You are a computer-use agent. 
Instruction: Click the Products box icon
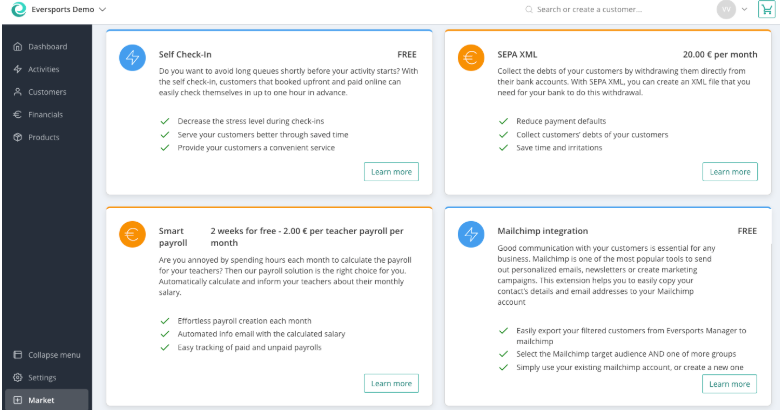(x=18, y=137)
